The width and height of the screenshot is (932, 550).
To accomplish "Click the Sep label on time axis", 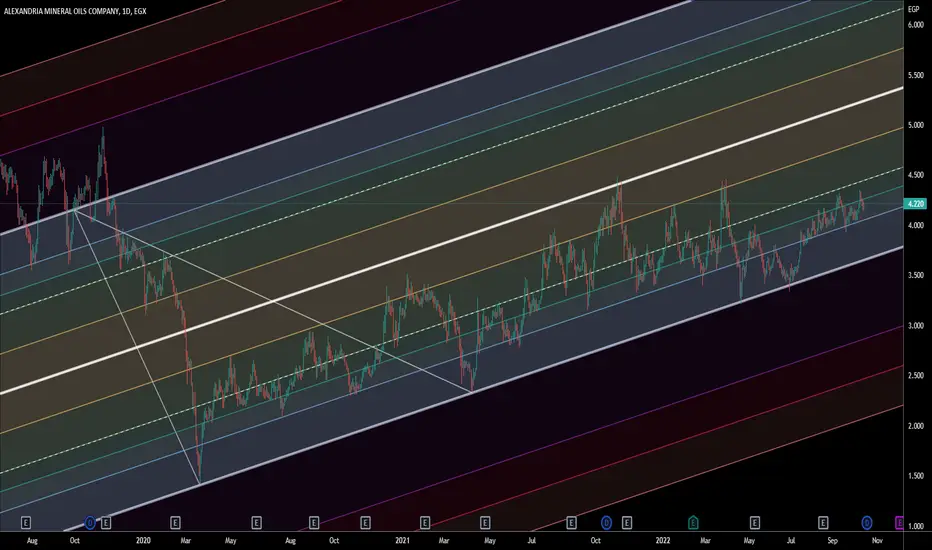I will [832, 540].
